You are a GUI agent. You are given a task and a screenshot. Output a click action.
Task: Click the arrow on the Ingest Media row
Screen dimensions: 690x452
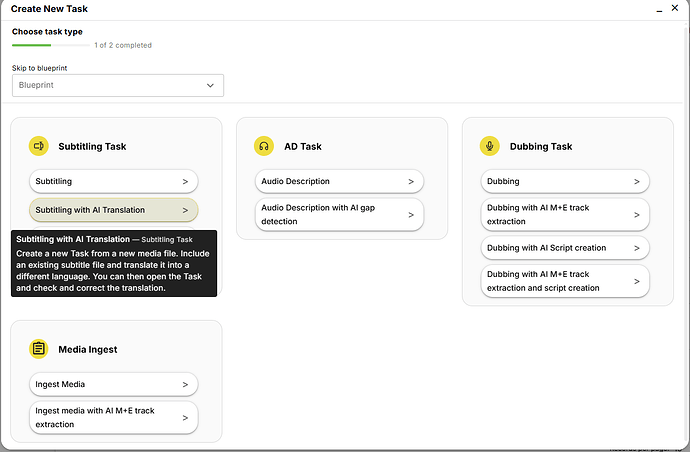185,384
